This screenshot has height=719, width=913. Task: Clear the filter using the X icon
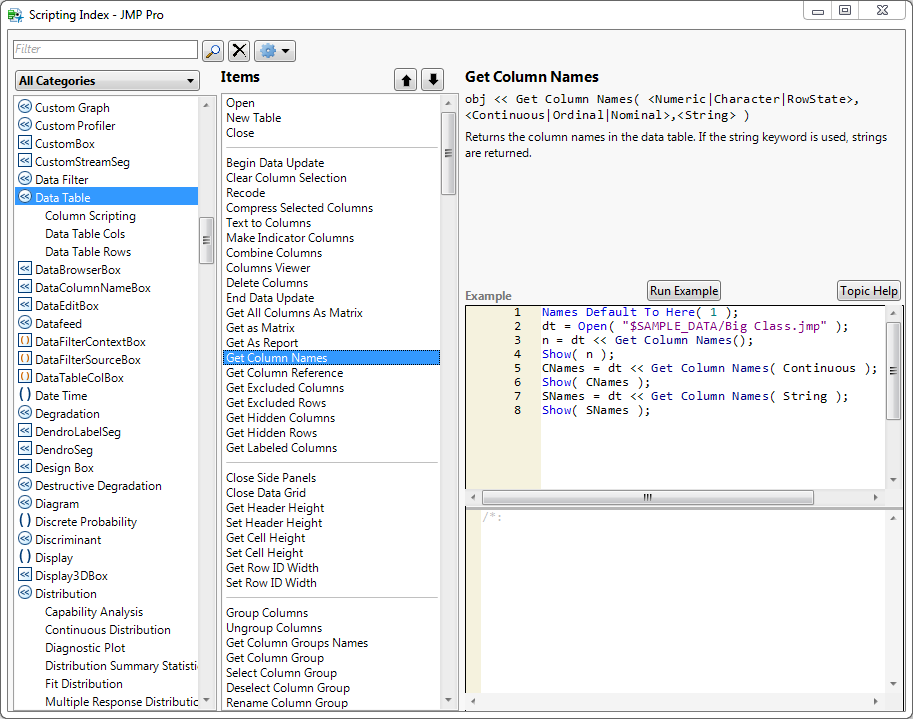point(238,50)
